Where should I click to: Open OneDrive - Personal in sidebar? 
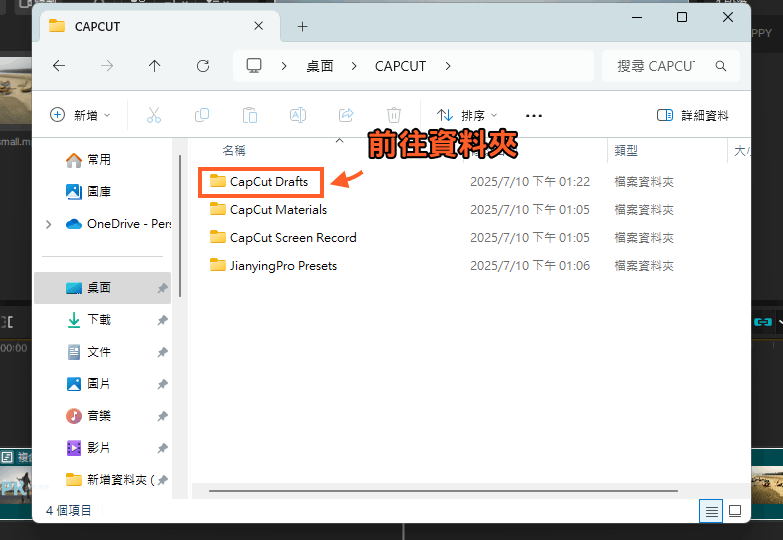click(x=119, y=224)
